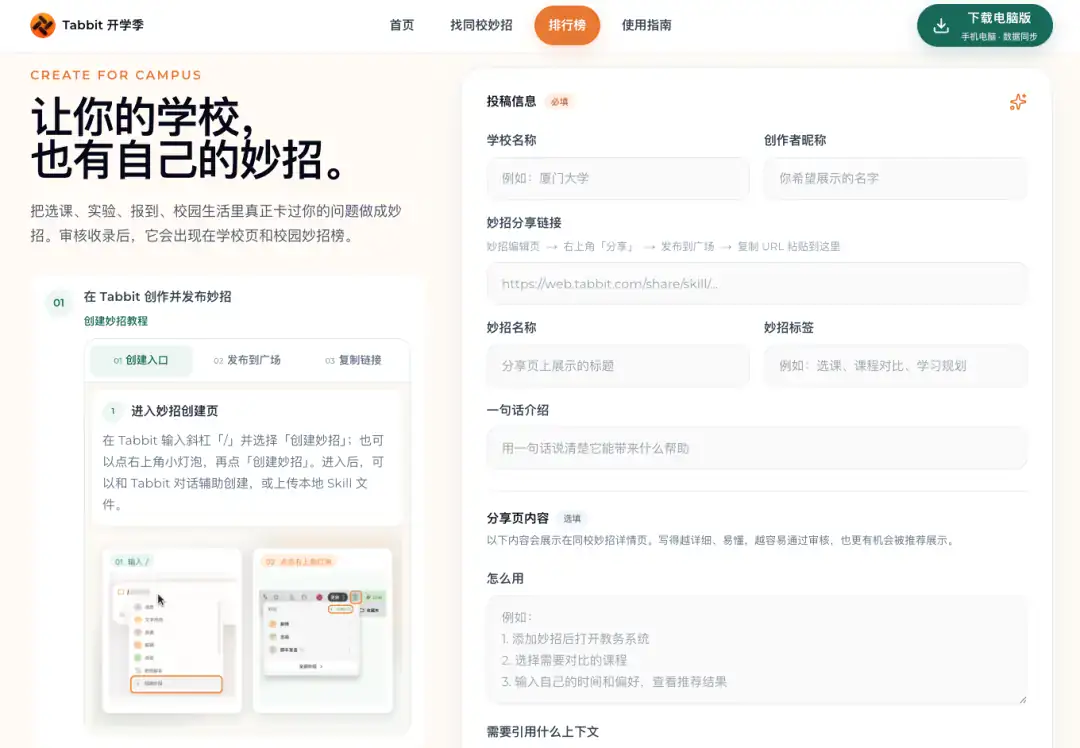The width and height of the screenshot is (1080, 748).
Task: Open the '输入 /' tutorial screenshot
Action: [172, 631]
